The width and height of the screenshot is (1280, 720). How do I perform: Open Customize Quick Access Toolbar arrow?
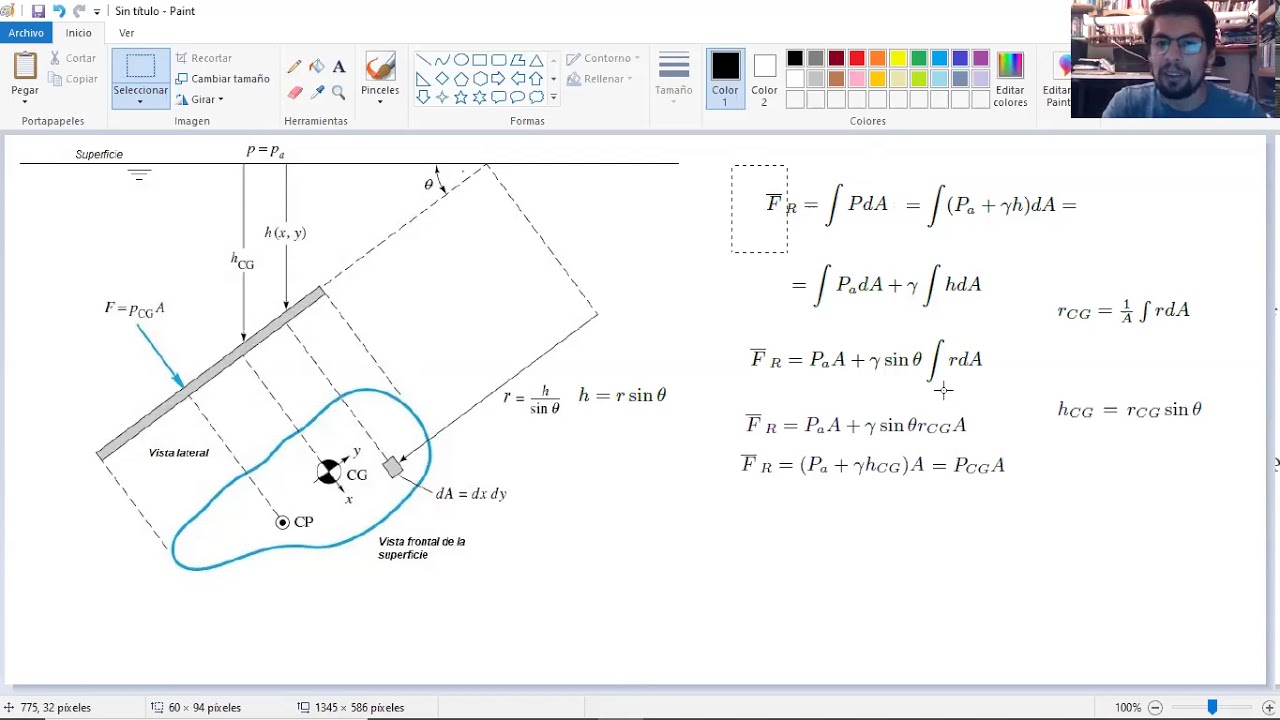(97, 11)
